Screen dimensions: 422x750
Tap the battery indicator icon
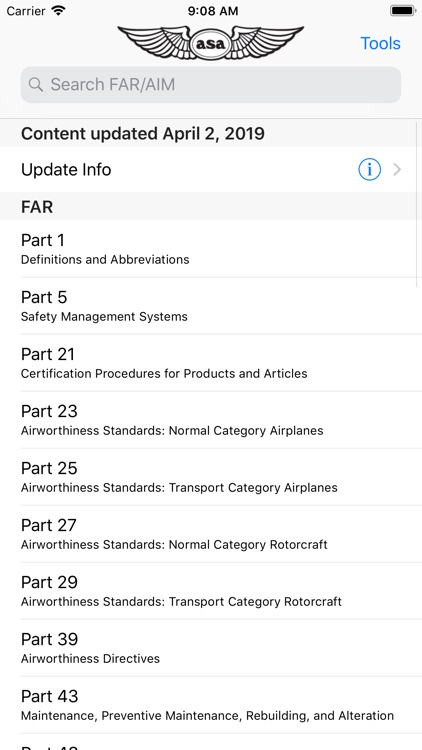click(403, 11)
